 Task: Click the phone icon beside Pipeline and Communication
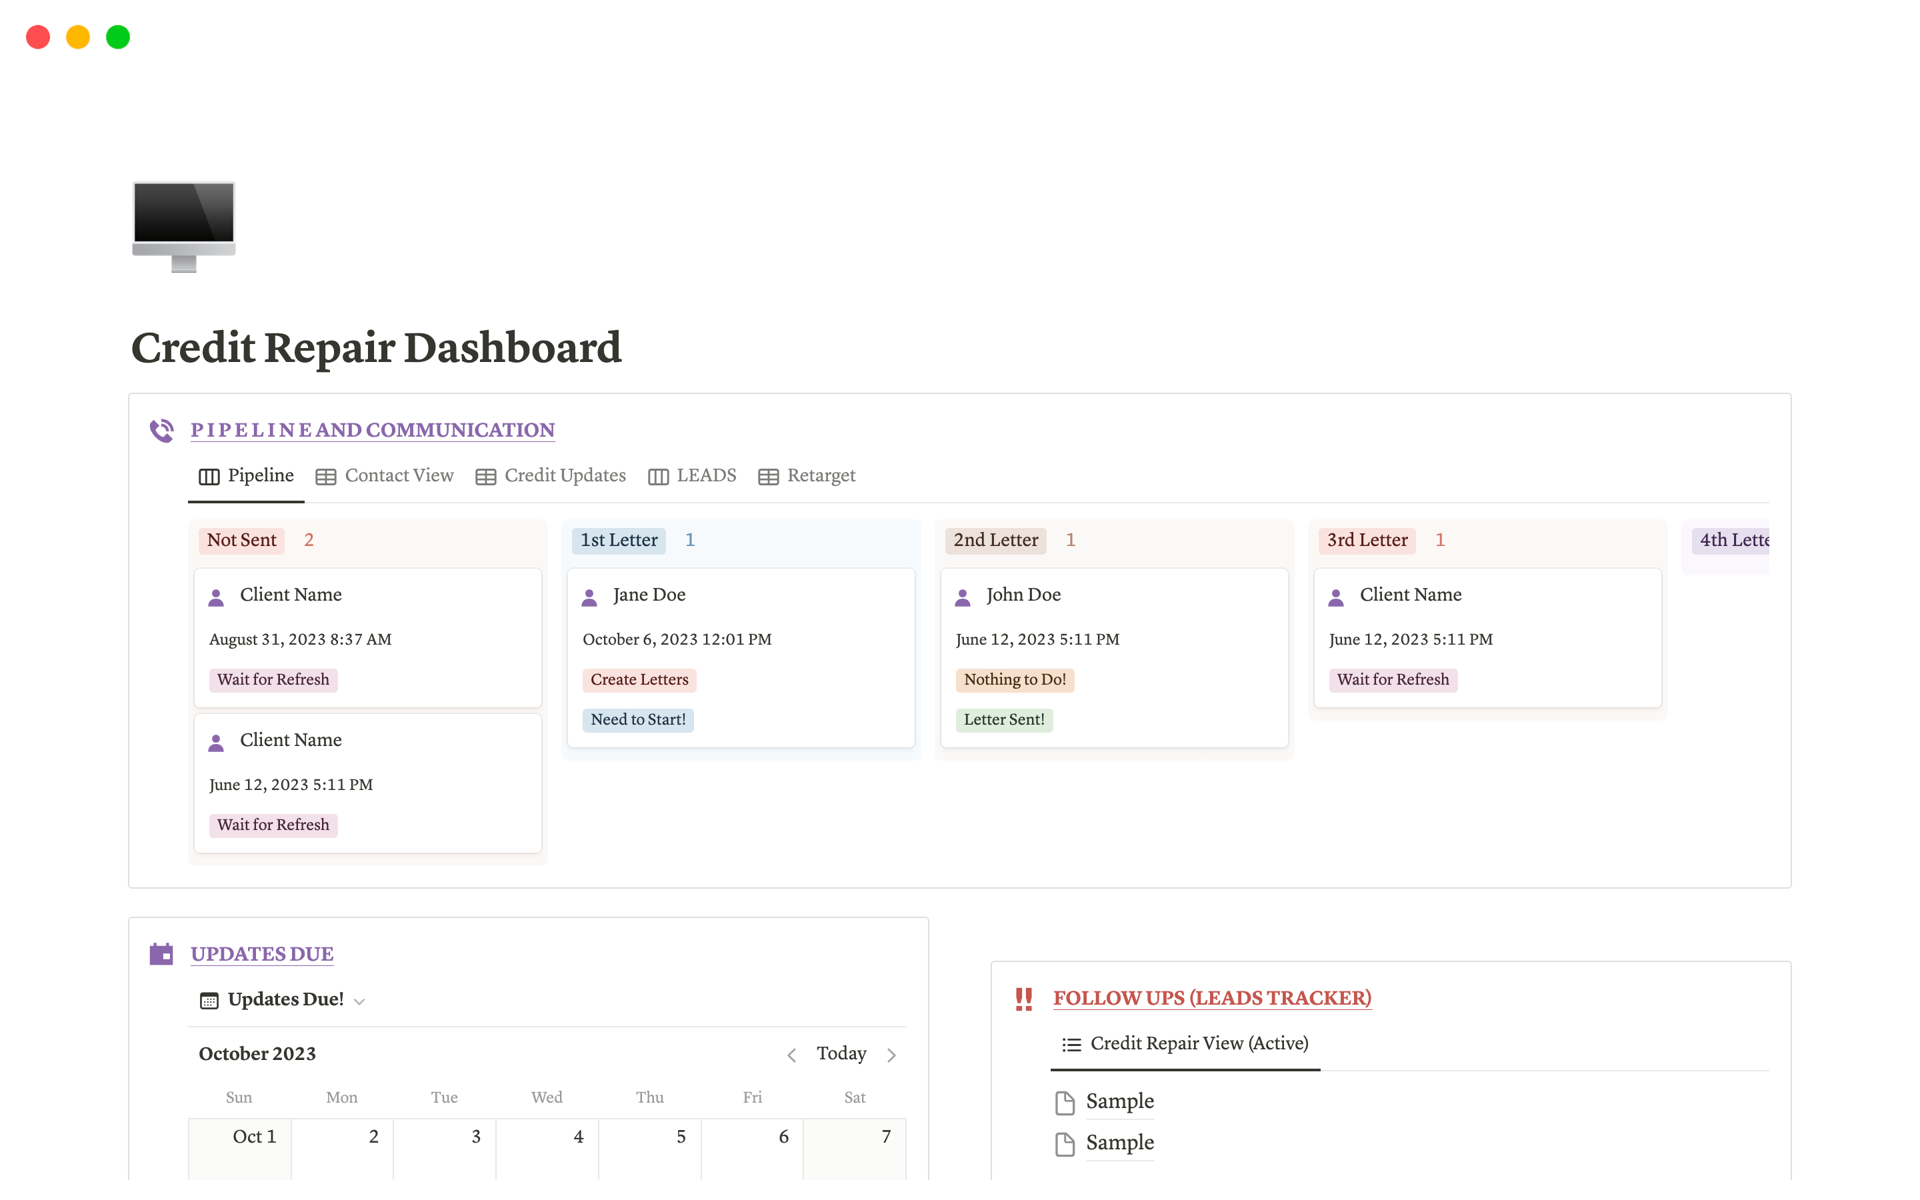(x=162, y=430)
